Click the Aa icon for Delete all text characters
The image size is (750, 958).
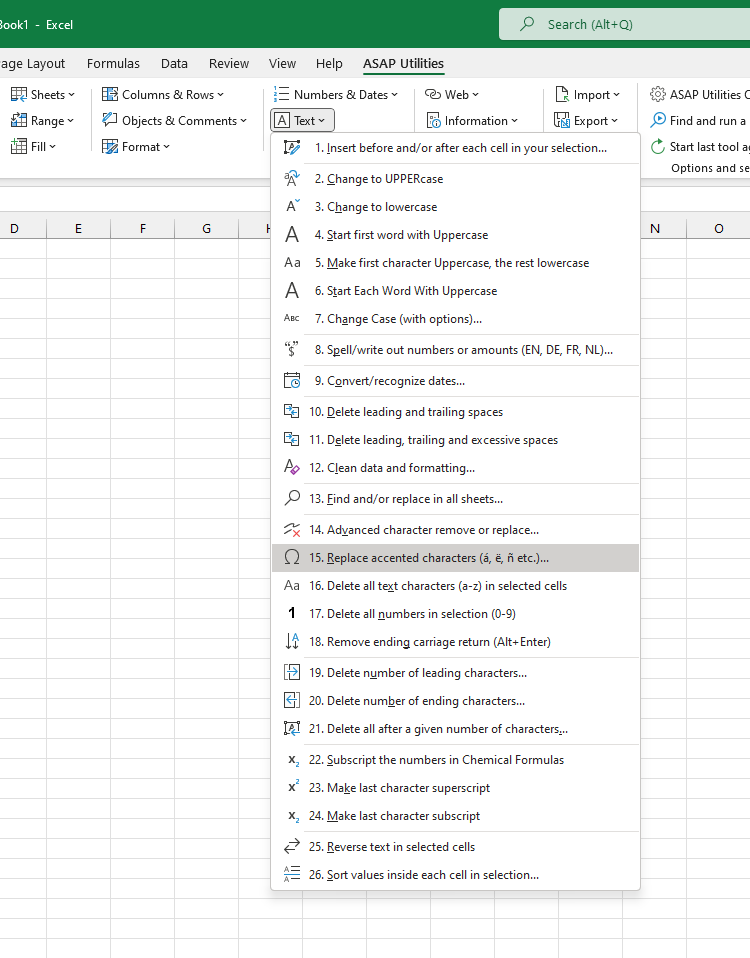click(x=292, y=586)
